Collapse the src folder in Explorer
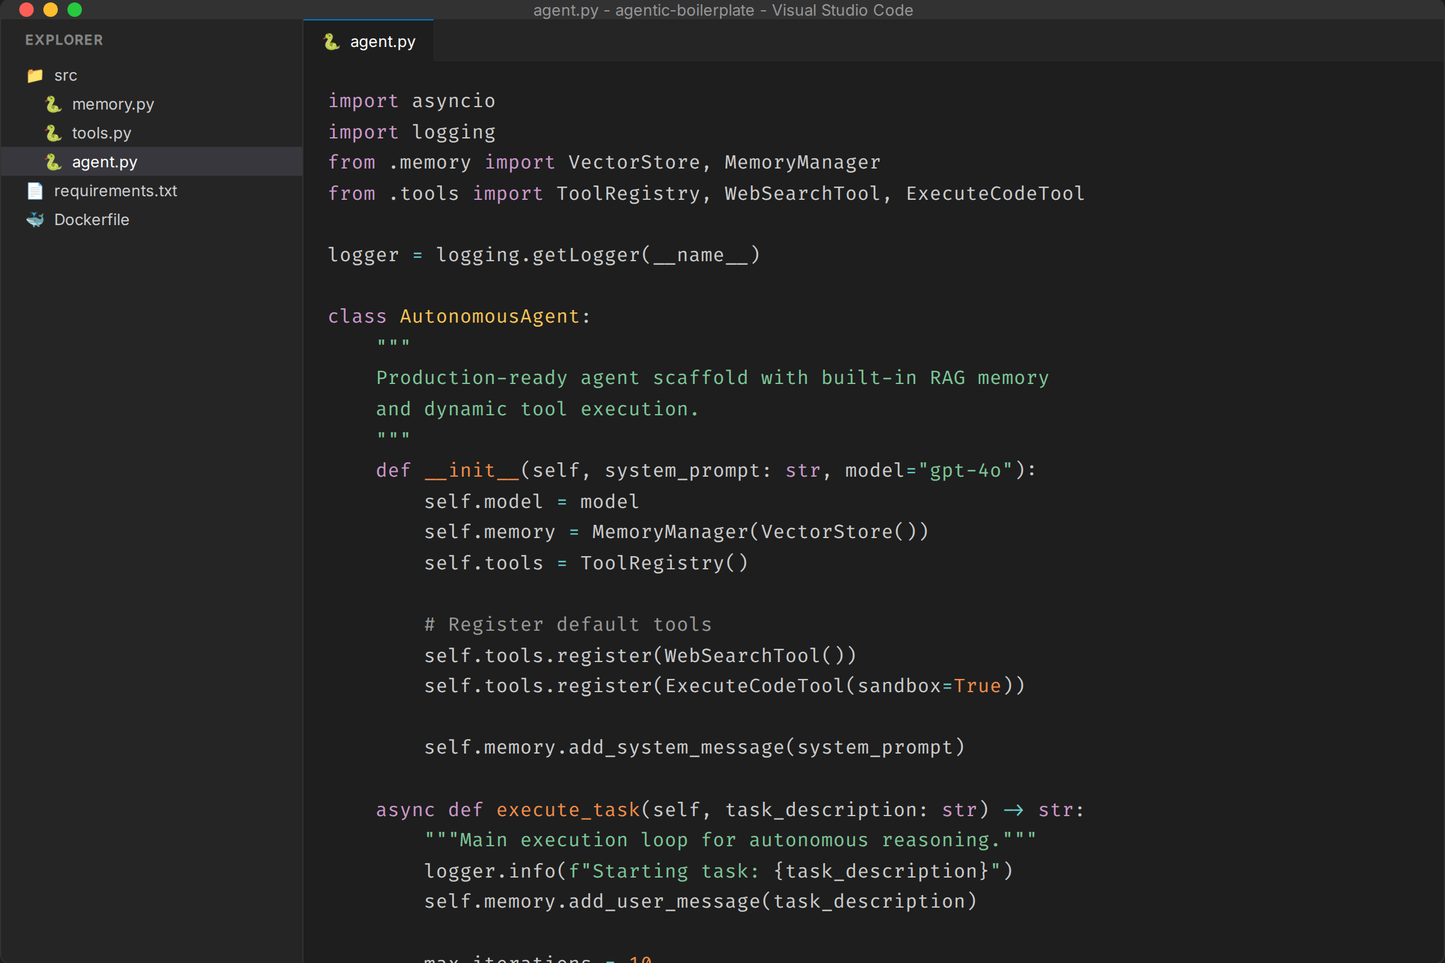This screenshot has width=1445, height=963. click(151, 75)
